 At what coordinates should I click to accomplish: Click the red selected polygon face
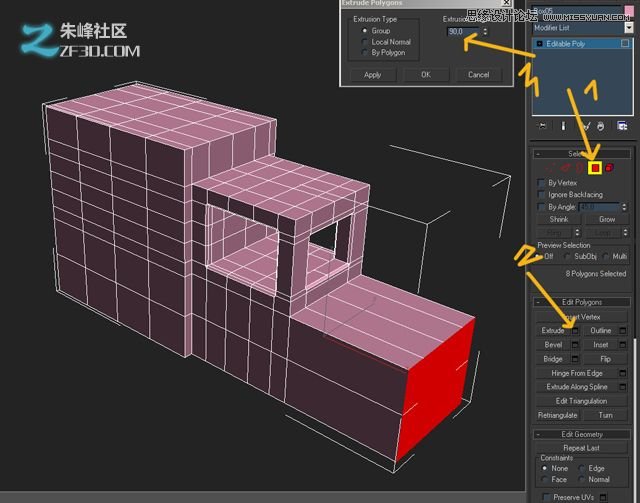tap(437, 389)
